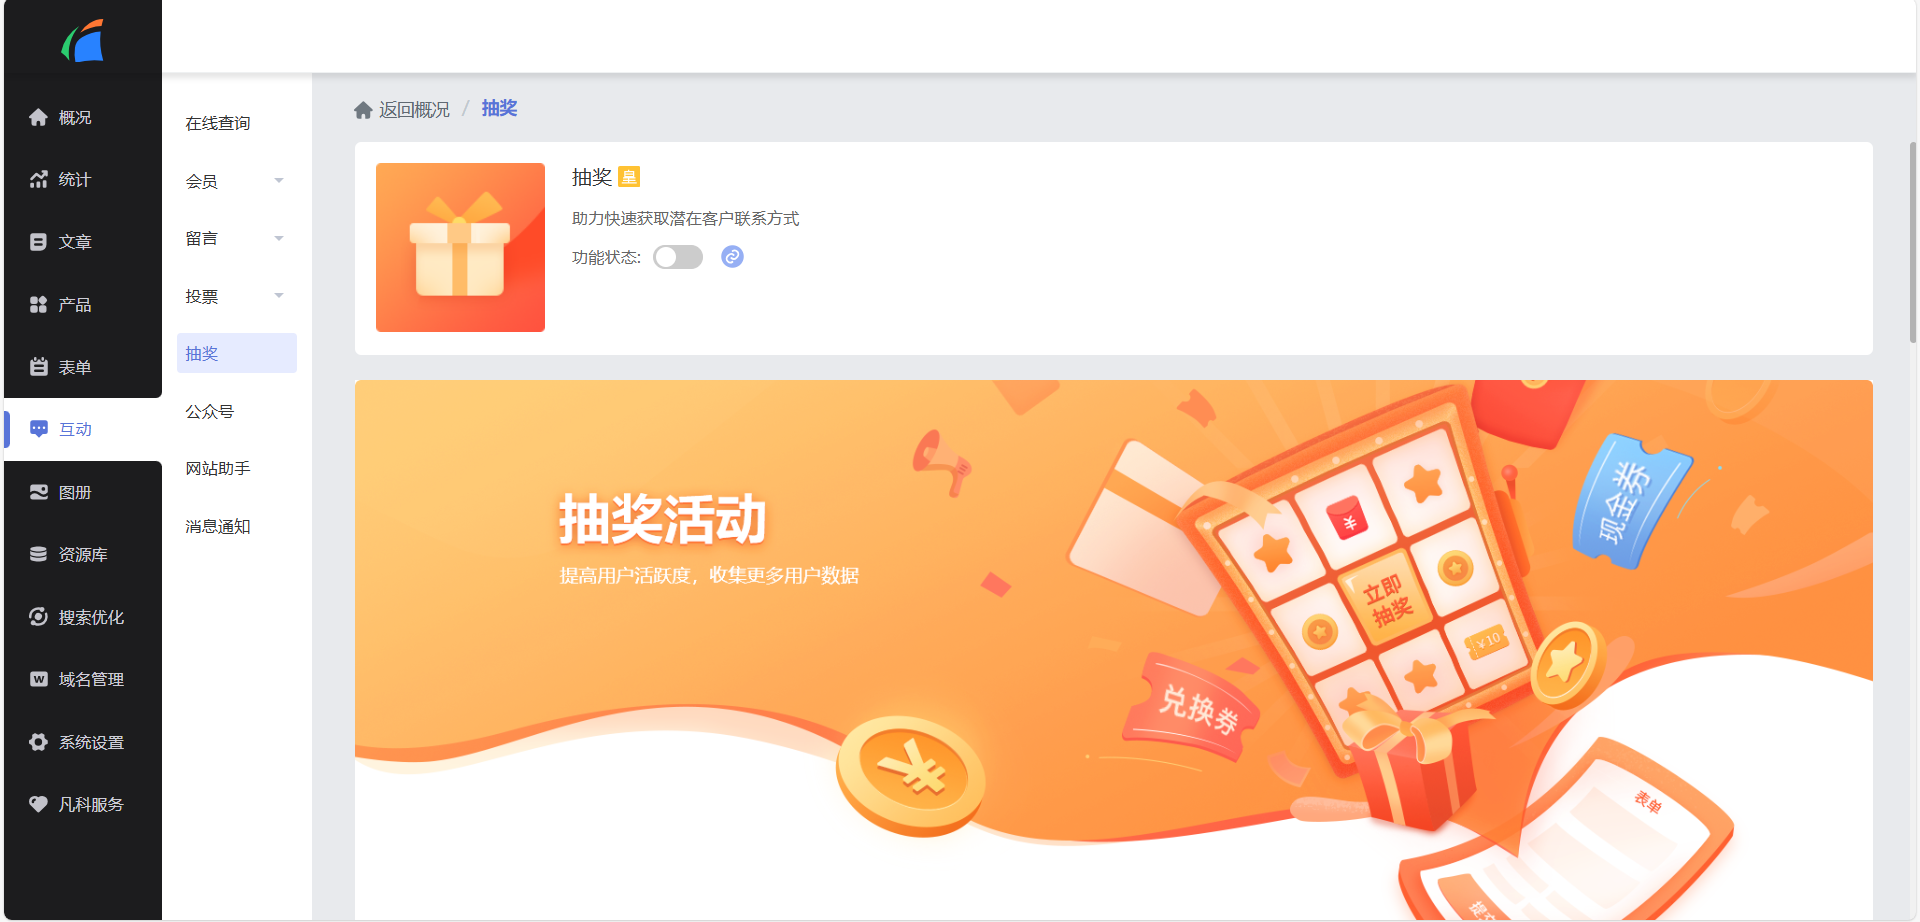Click the 网站助手 link

[217, 468]
